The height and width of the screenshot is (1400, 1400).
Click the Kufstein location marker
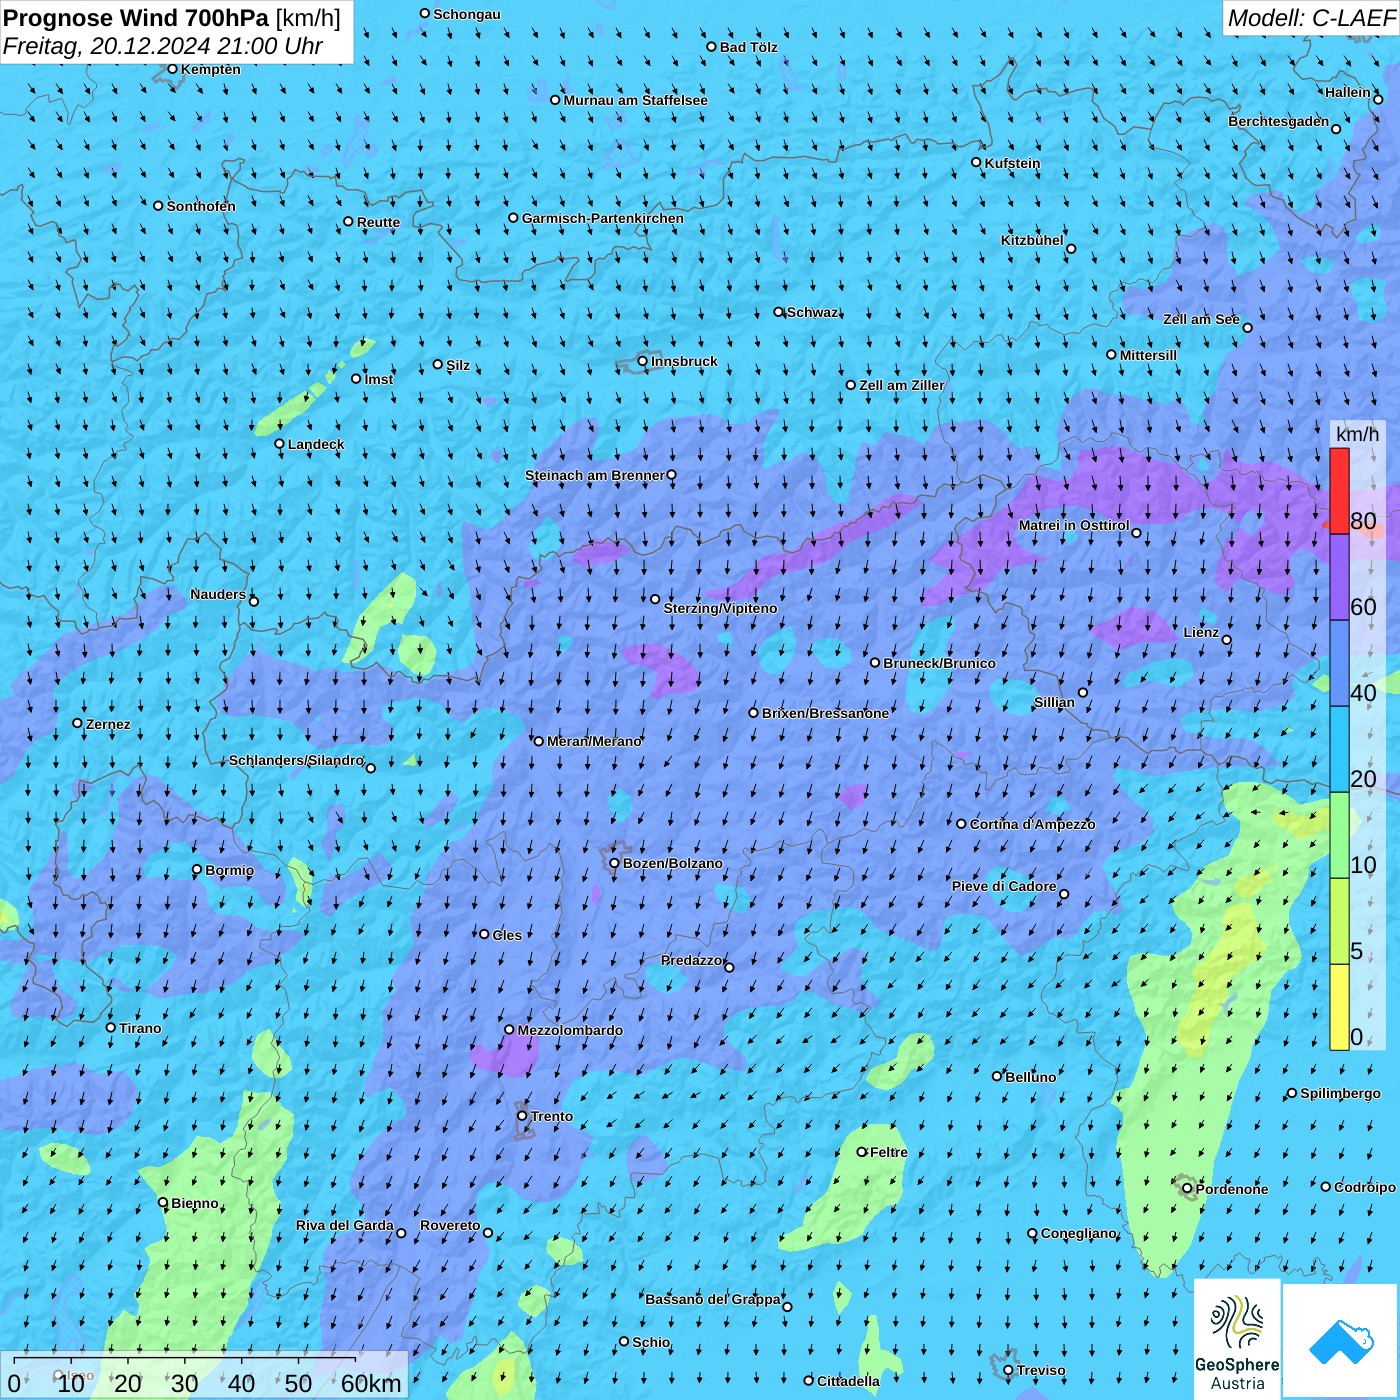pyautogui.click(x=977, y=162)
